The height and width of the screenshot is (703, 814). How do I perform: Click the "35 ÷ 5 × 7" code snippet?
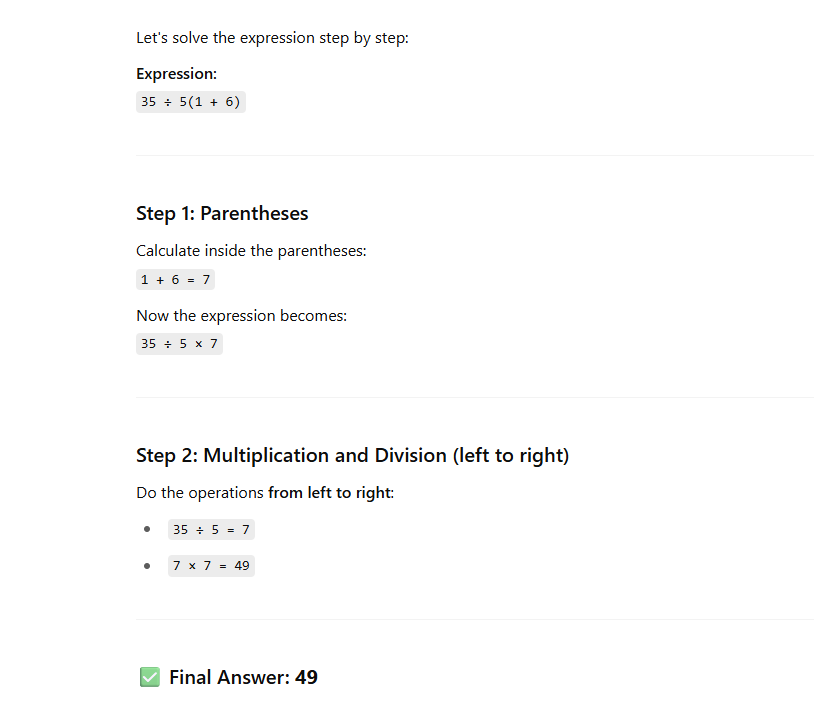[179, 344]
